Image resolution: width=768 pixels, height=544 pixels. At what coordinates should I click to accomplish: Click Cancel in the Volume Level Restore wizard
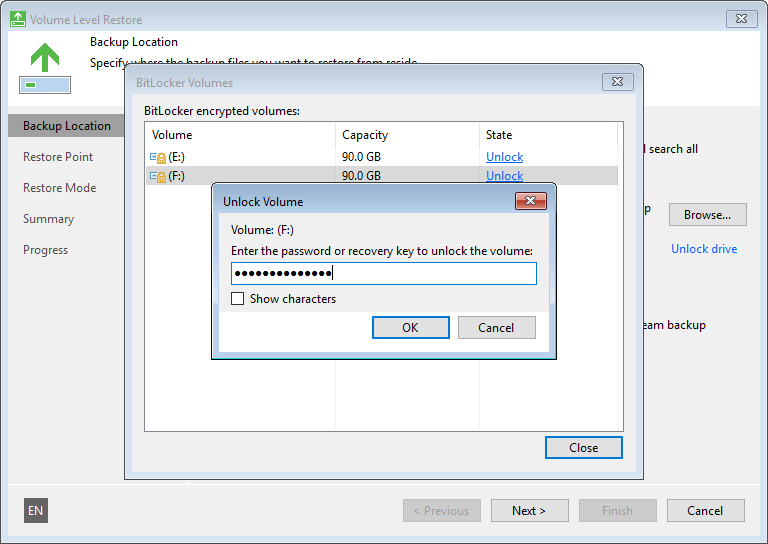pyautogui.click(x=705, y=511)
